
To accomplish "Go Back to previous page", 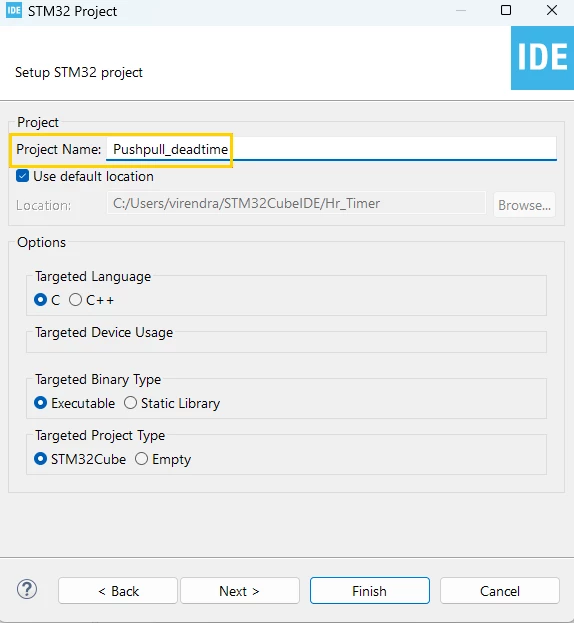I will (118, 591).
